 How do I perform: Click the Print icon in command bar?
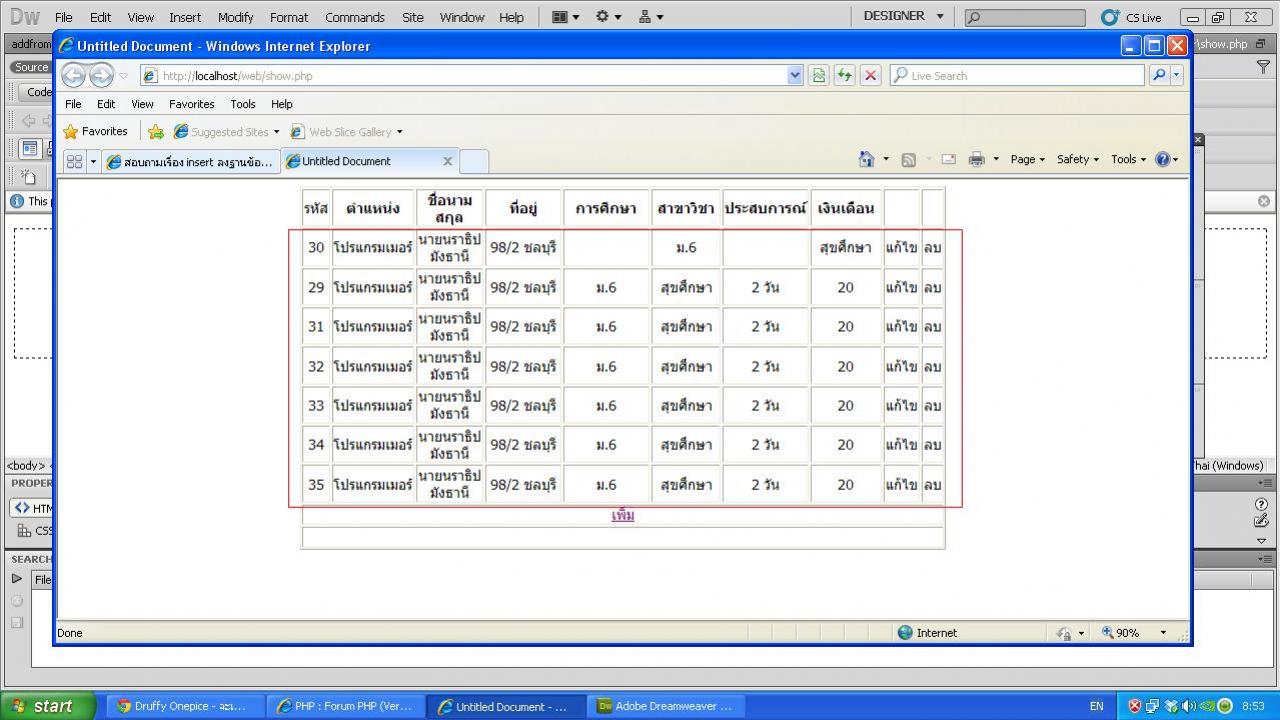976,160
